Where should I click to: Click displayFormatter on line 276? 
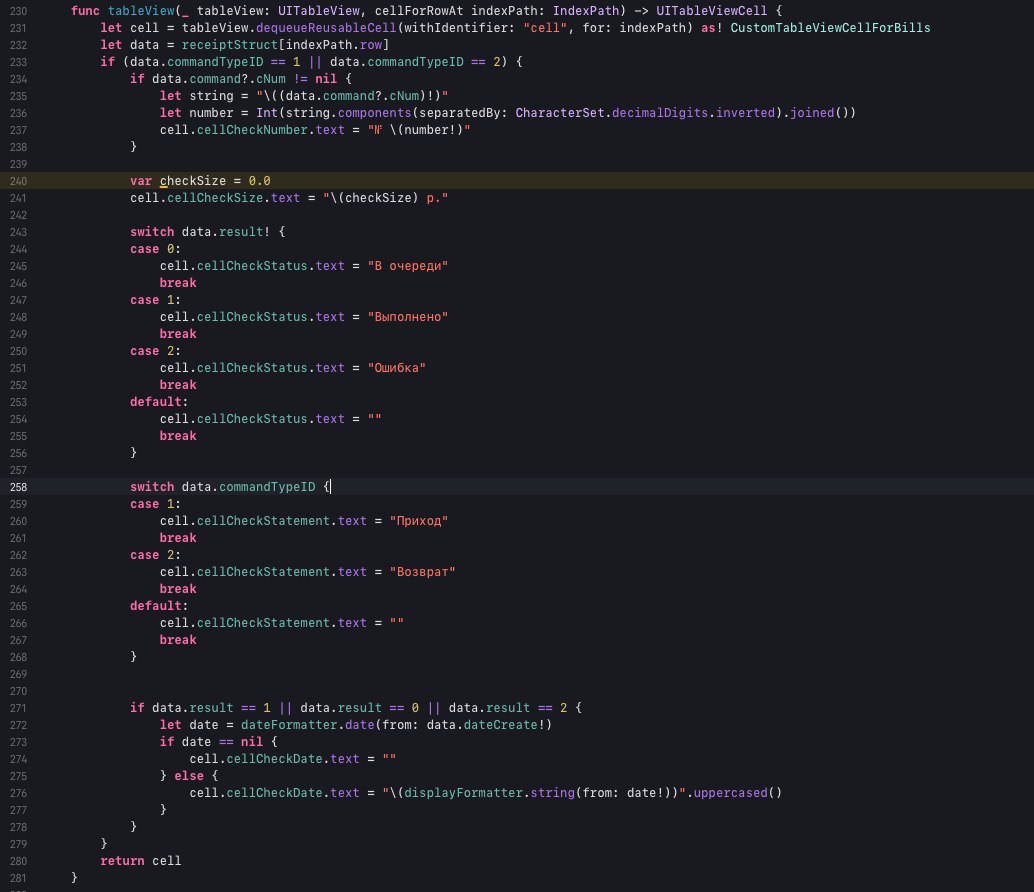click(x=464, y=793)
